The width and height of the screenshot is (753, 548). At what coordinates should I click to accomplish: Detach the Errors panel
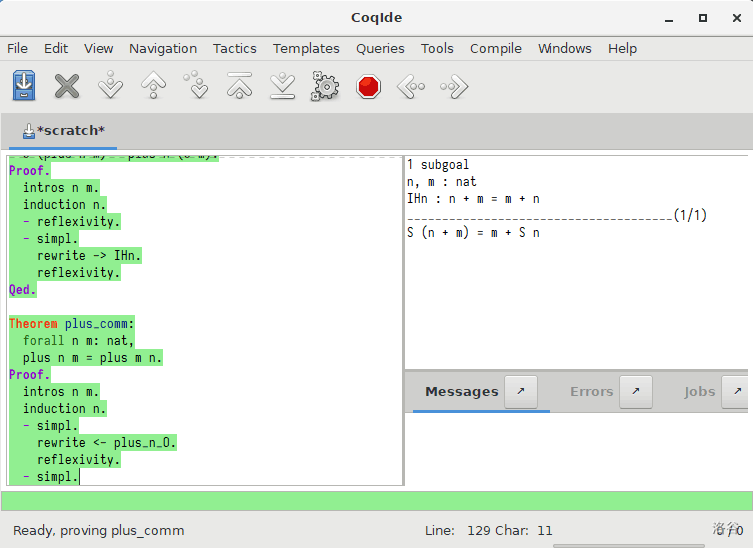click(636, 392)
